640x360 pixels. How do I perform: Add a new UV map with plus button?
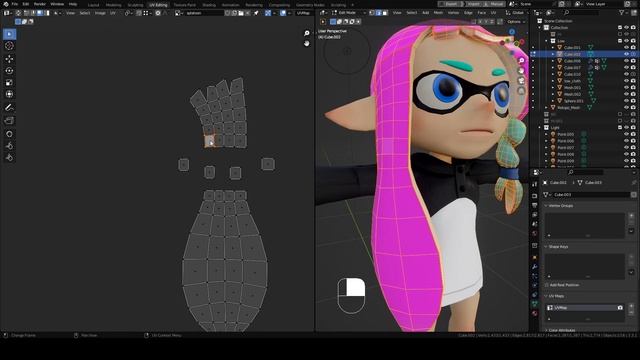coord(631,306)
